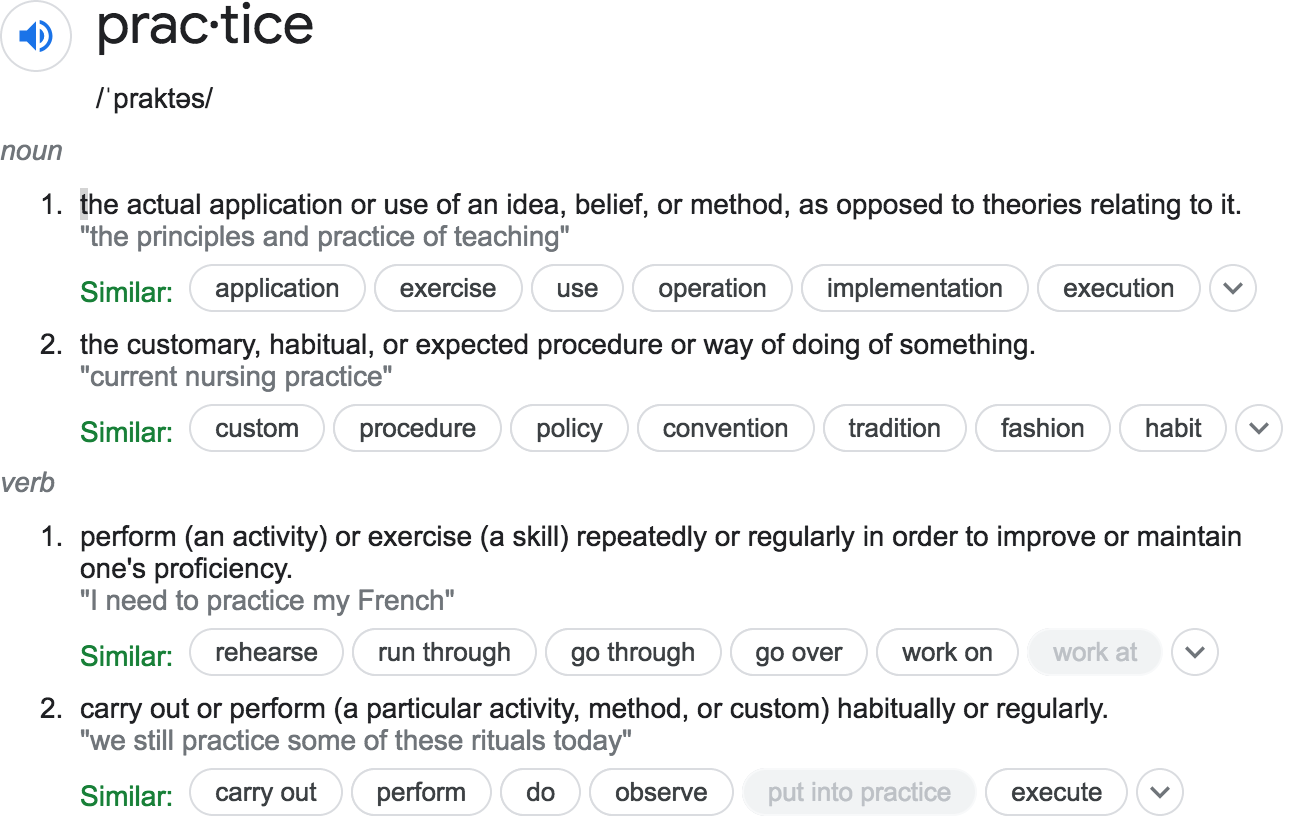Expand more synonyms for noun definition 1

coord(1232,289)
